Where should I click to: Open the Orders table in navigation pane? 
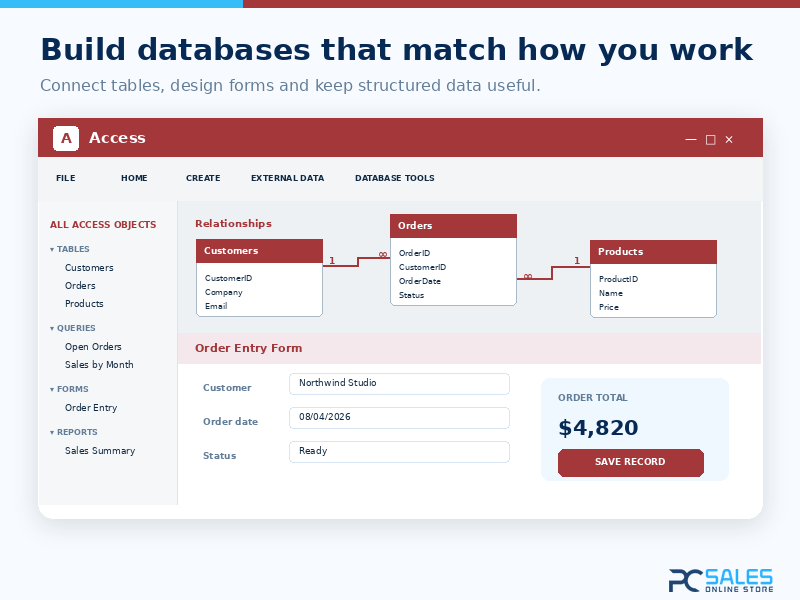[80, 286]
